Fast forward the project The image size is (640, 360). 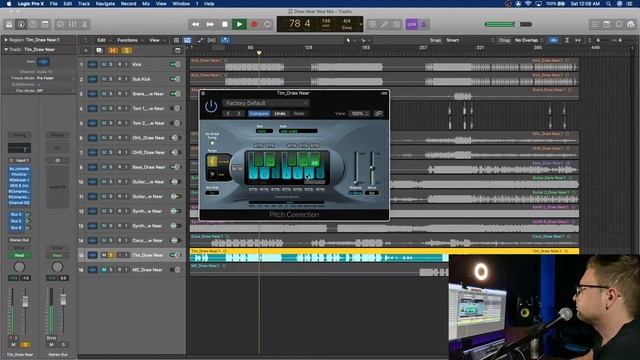pyautogui.click(x=210, y=24)
